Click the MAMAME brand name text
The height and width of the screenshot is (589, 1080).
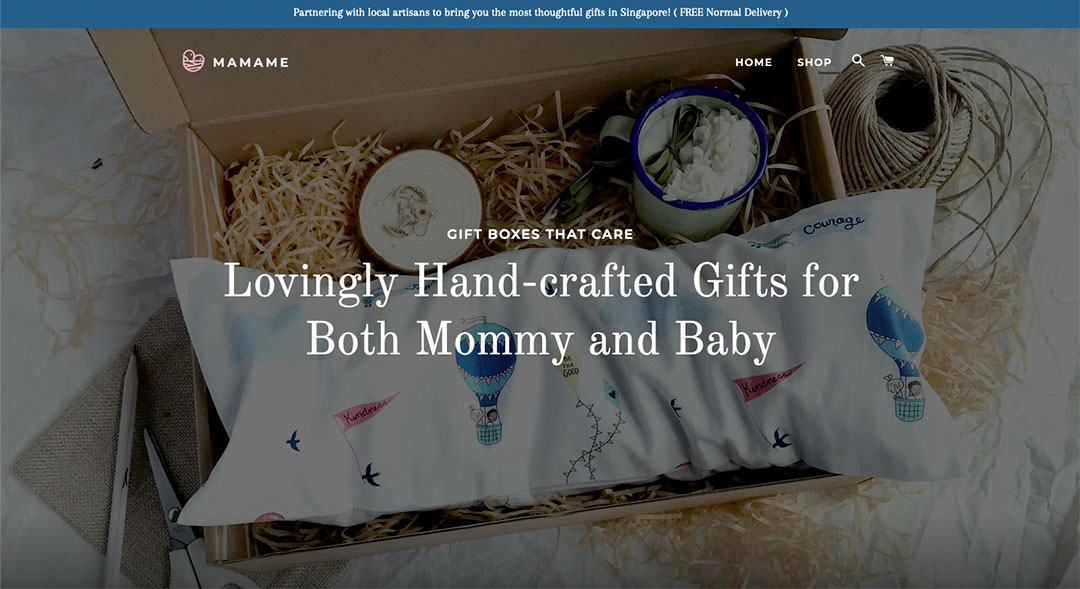(251, 62)
